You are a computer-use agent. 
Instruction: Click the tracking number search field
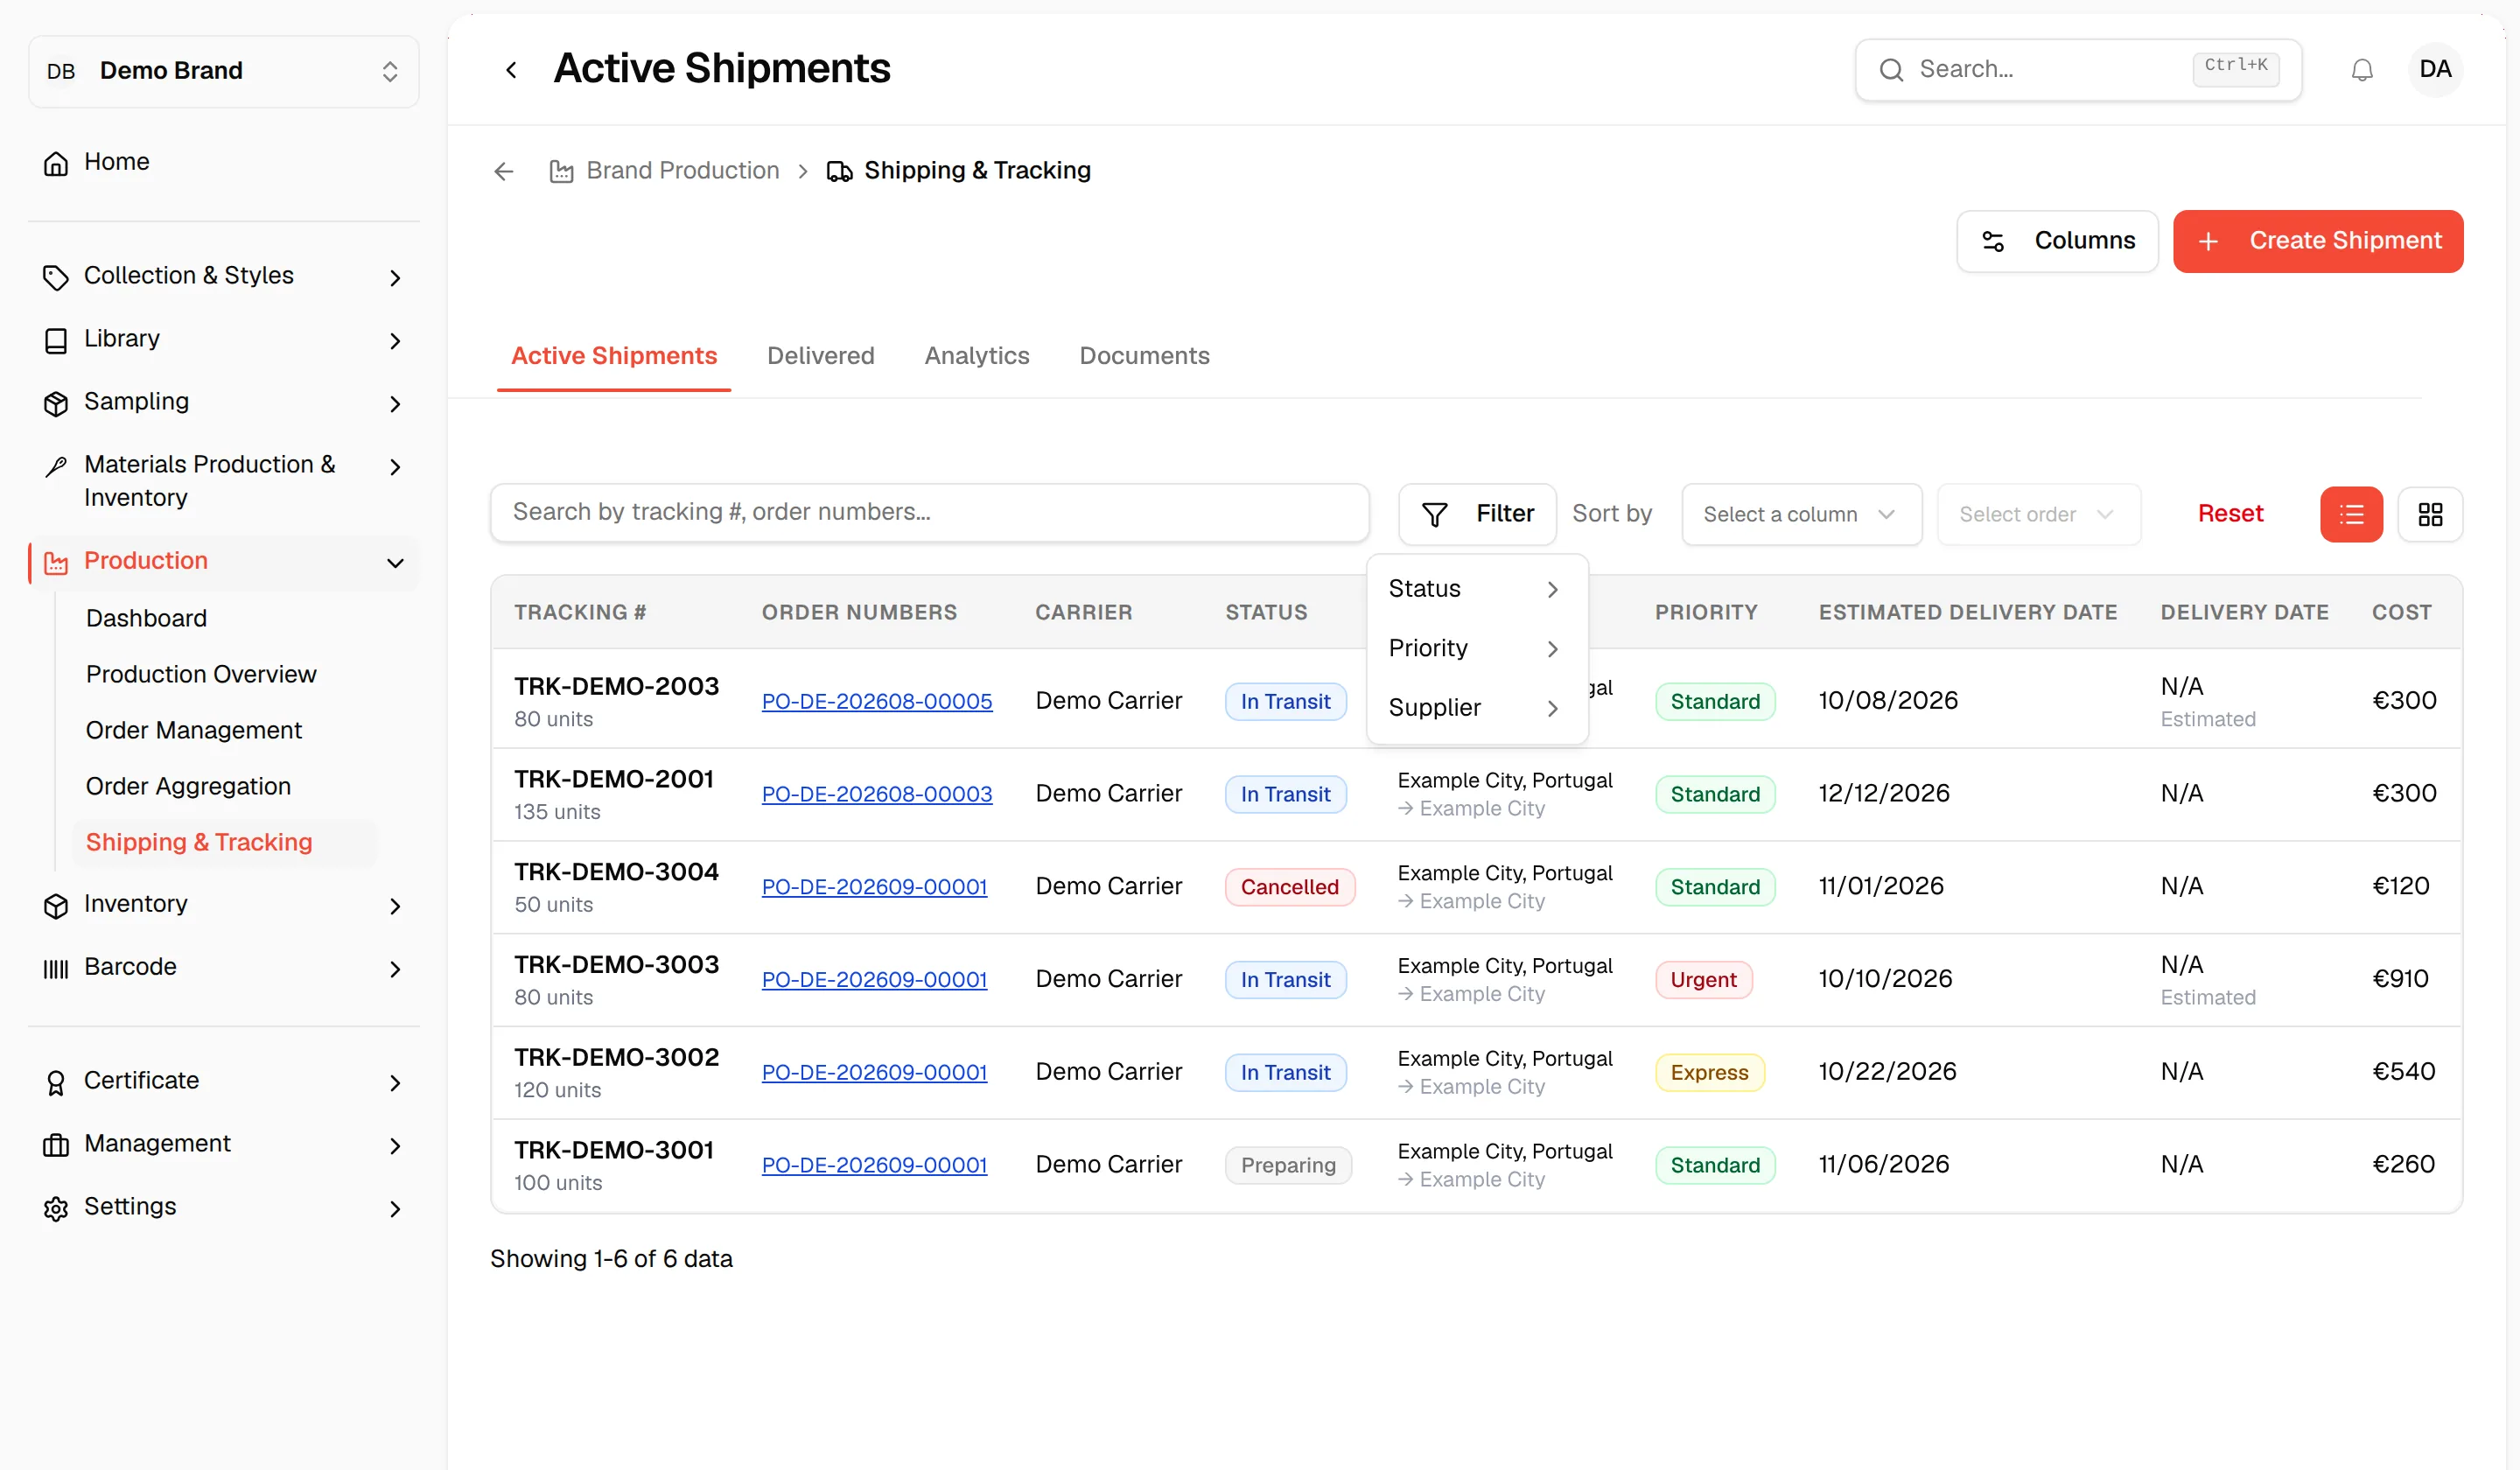pyautogui.click(x=929, y=513)
